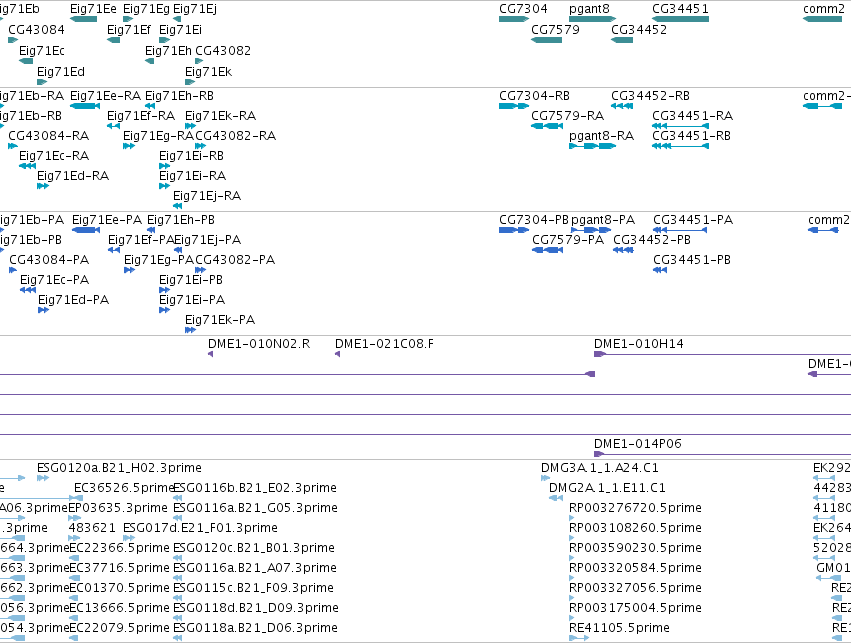This screenshot has width=851, height=643.
Task: Select EST EP03635.3prime
Action: tap(118, 508)
